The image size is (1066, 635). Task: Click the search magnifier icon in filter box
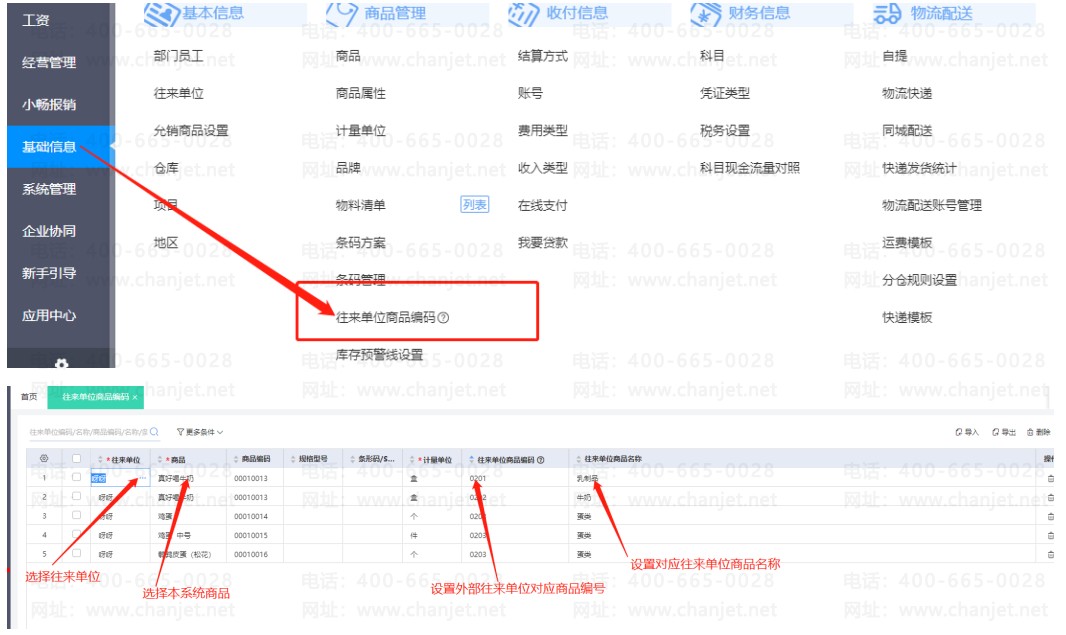[x=154, y=431]
